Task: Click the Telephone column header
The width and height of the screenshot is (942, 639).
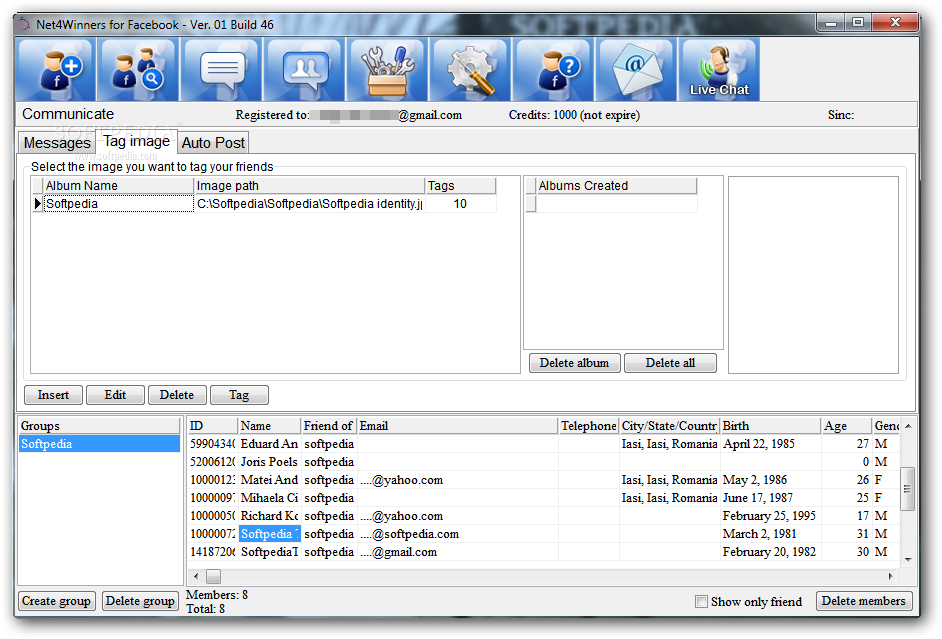Action: point(589,426)
